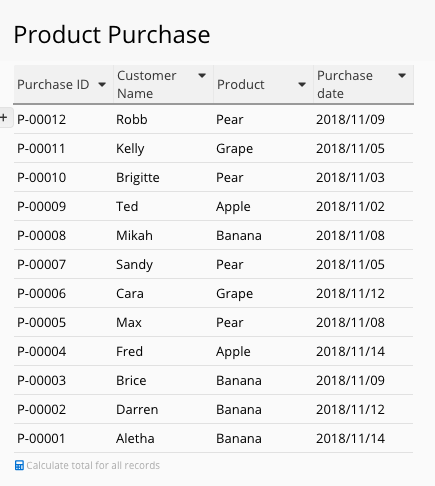
Task: Open the Purchase ID column dropdown arrow
Action: [x=102, y=85]
